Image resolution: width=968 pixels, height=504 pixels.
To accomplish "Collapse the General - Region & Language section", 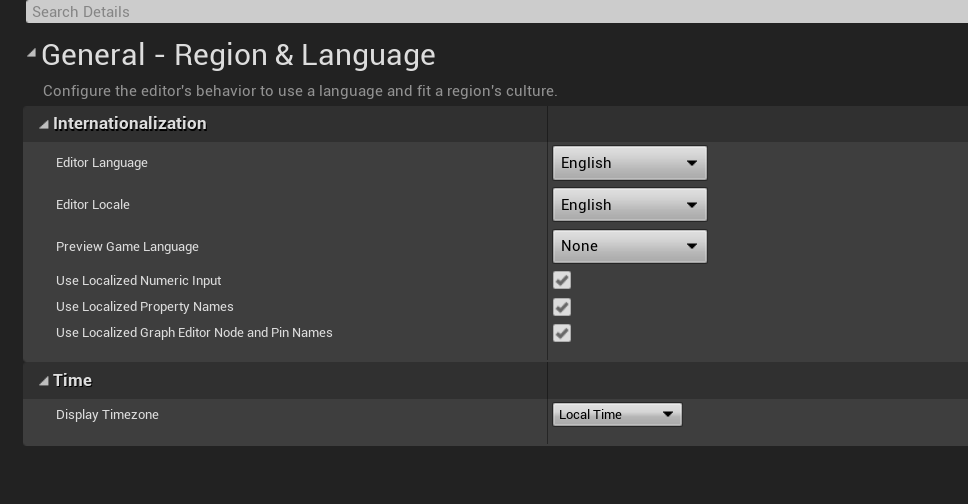I will [31, 54].
